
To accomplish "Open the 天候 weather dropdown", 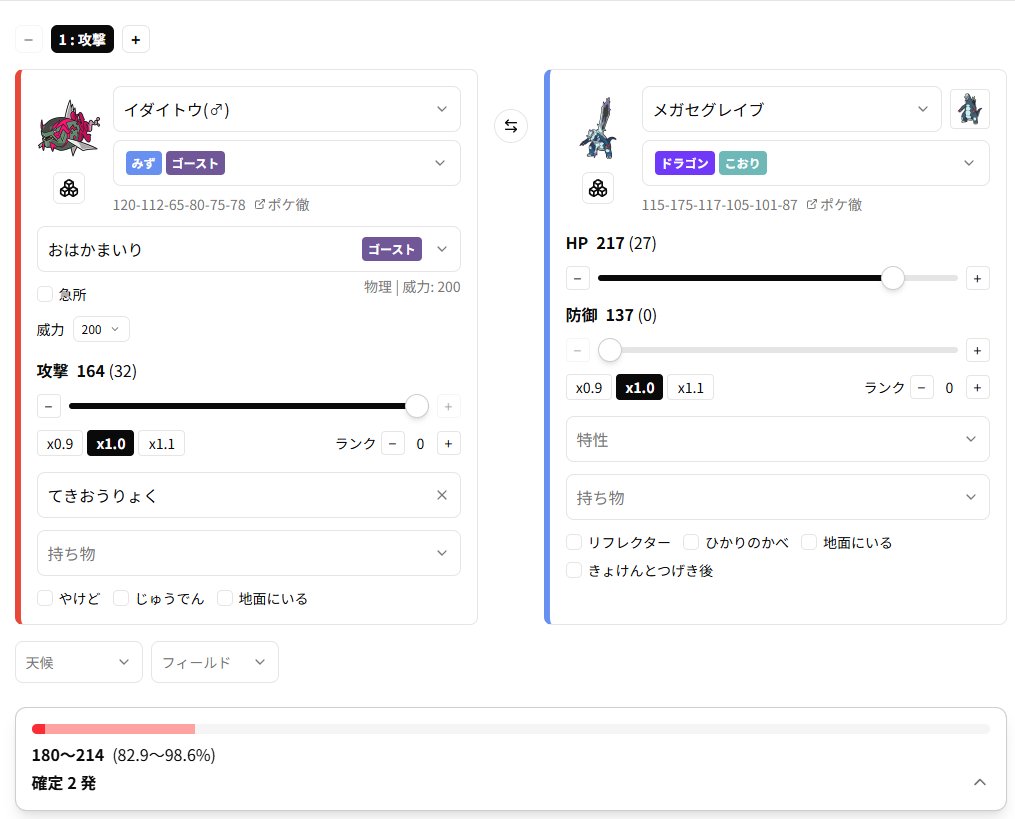I will [x=79, y=662].
